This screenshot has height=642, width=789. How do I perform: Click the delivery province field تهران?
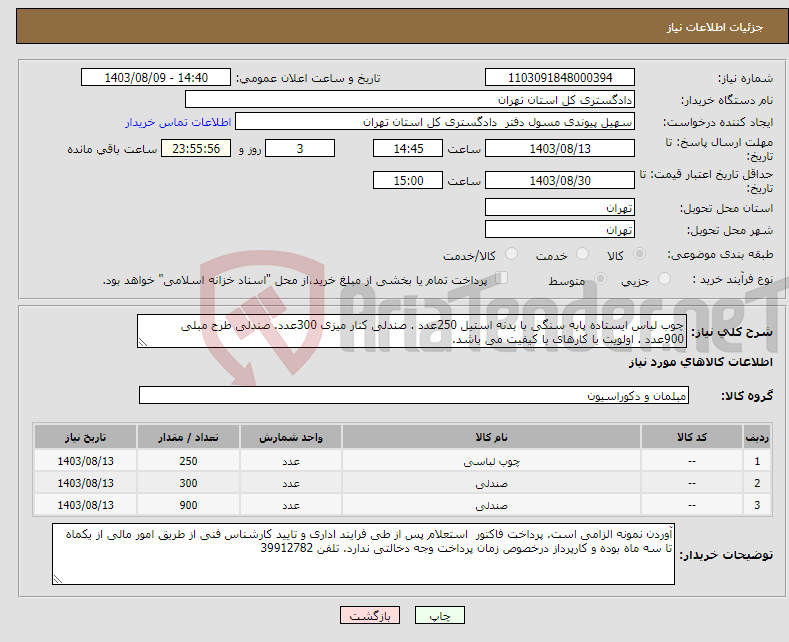tap(560, 207)
